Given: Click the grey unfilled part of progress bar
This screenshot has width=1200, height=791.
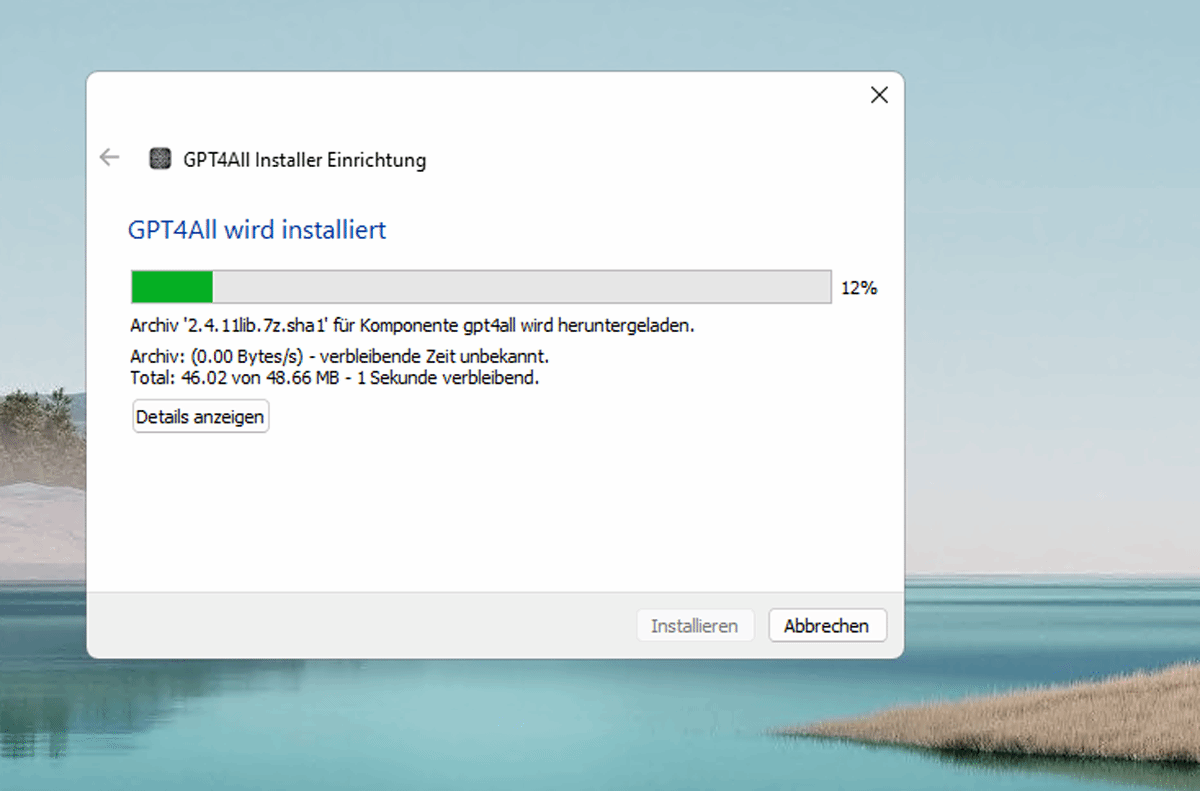Looking at the screenshot, I should click(520, 287).
